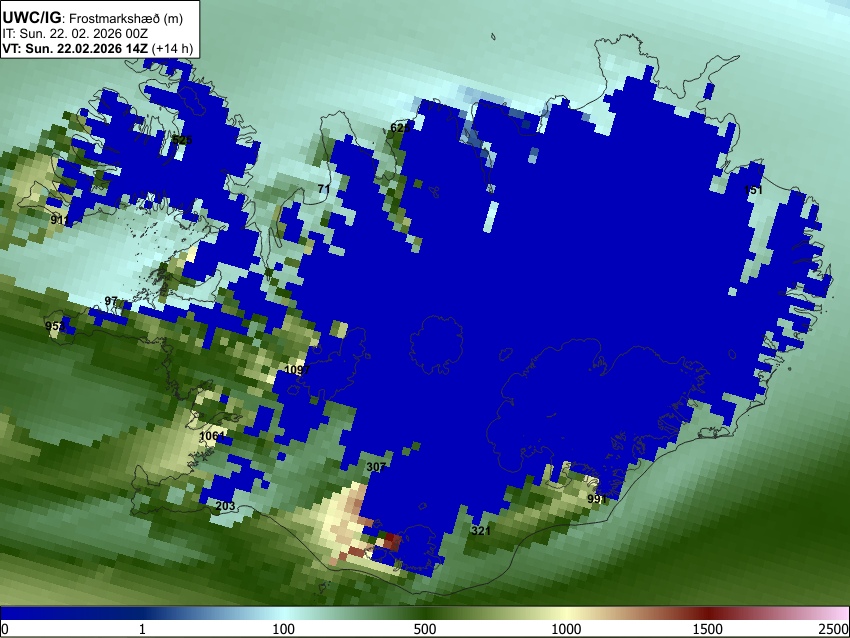Image resolution: width=850 pixels, height=638 pixels.
Task: Click the legend label 100
Action: (x=284, y=629)
